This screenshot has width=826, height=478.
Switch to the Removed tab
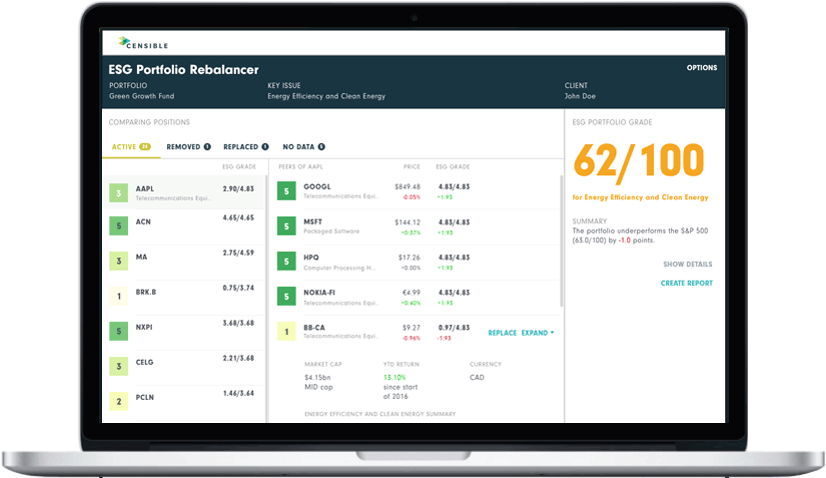click(188, 147)
